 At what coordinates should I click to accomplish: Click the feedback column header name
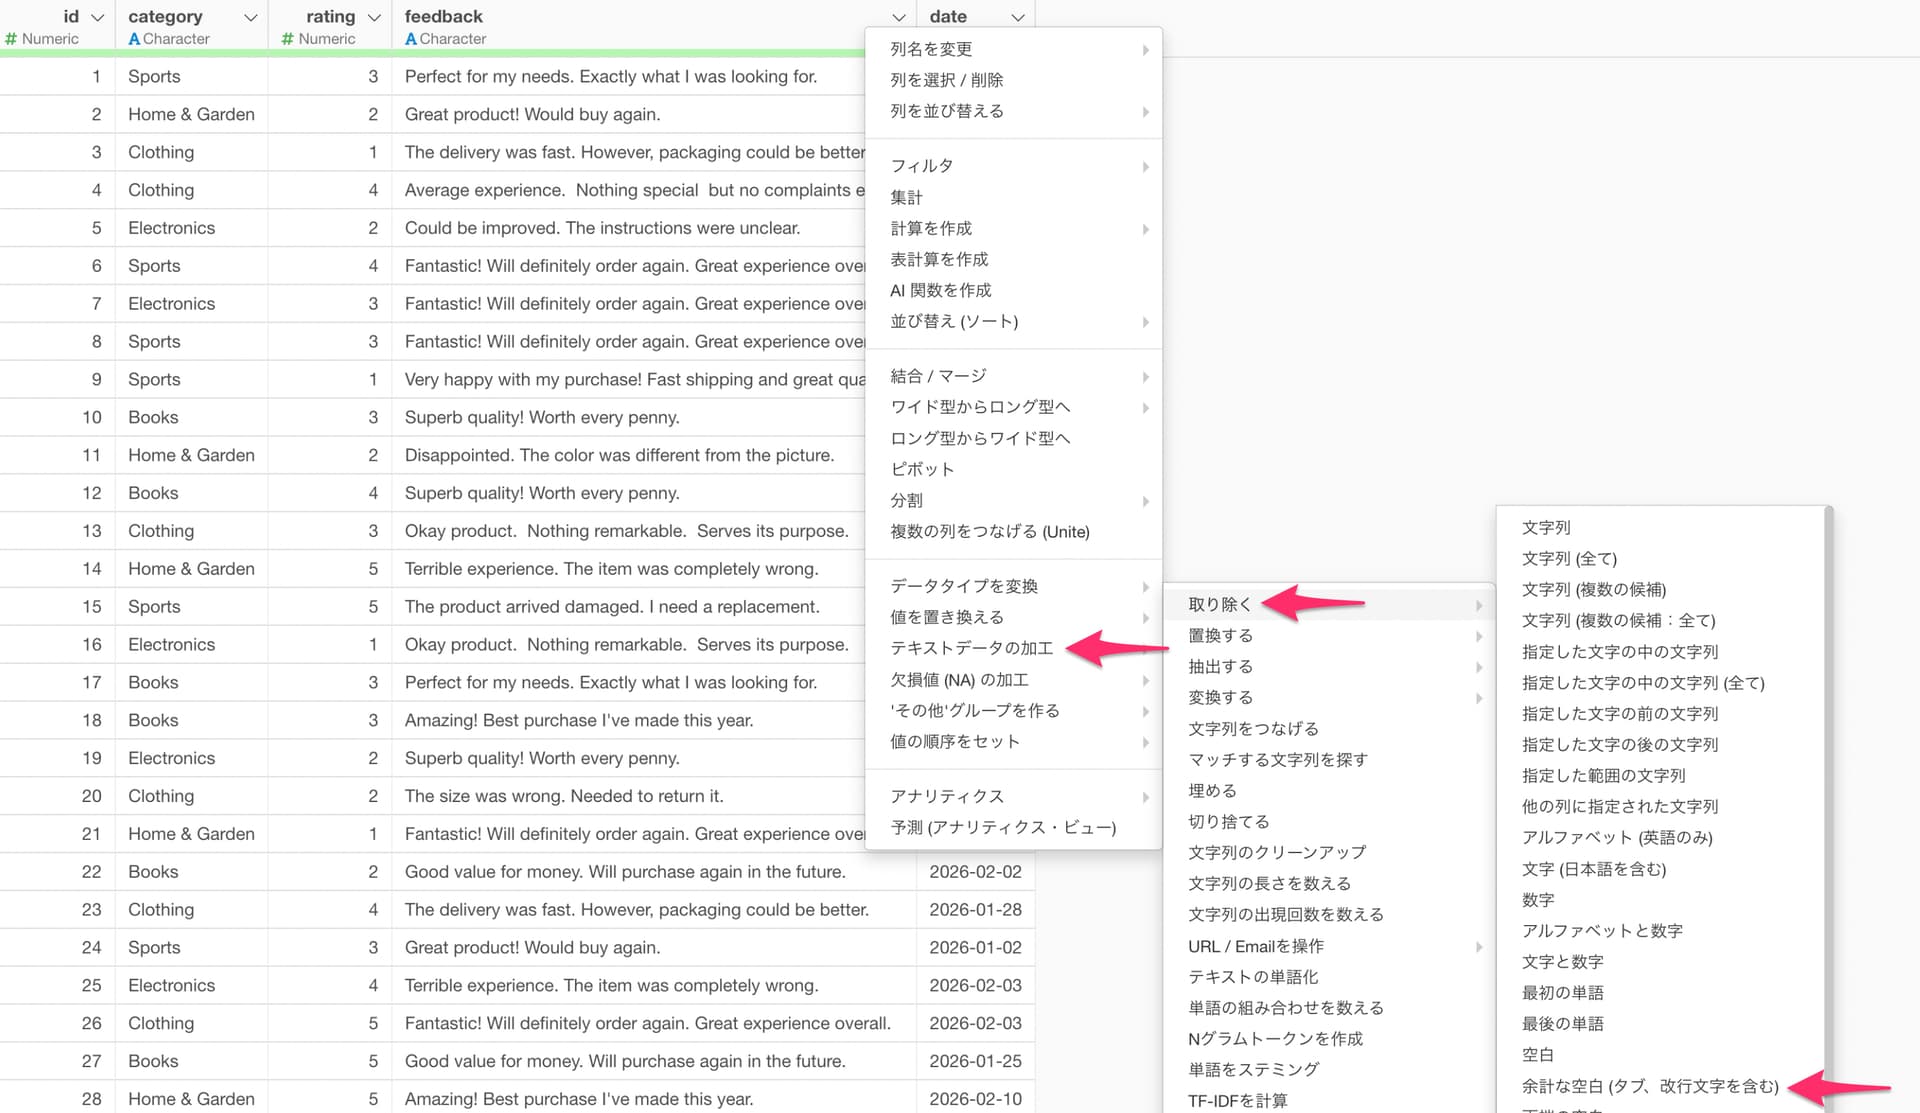tap(443, 17)
